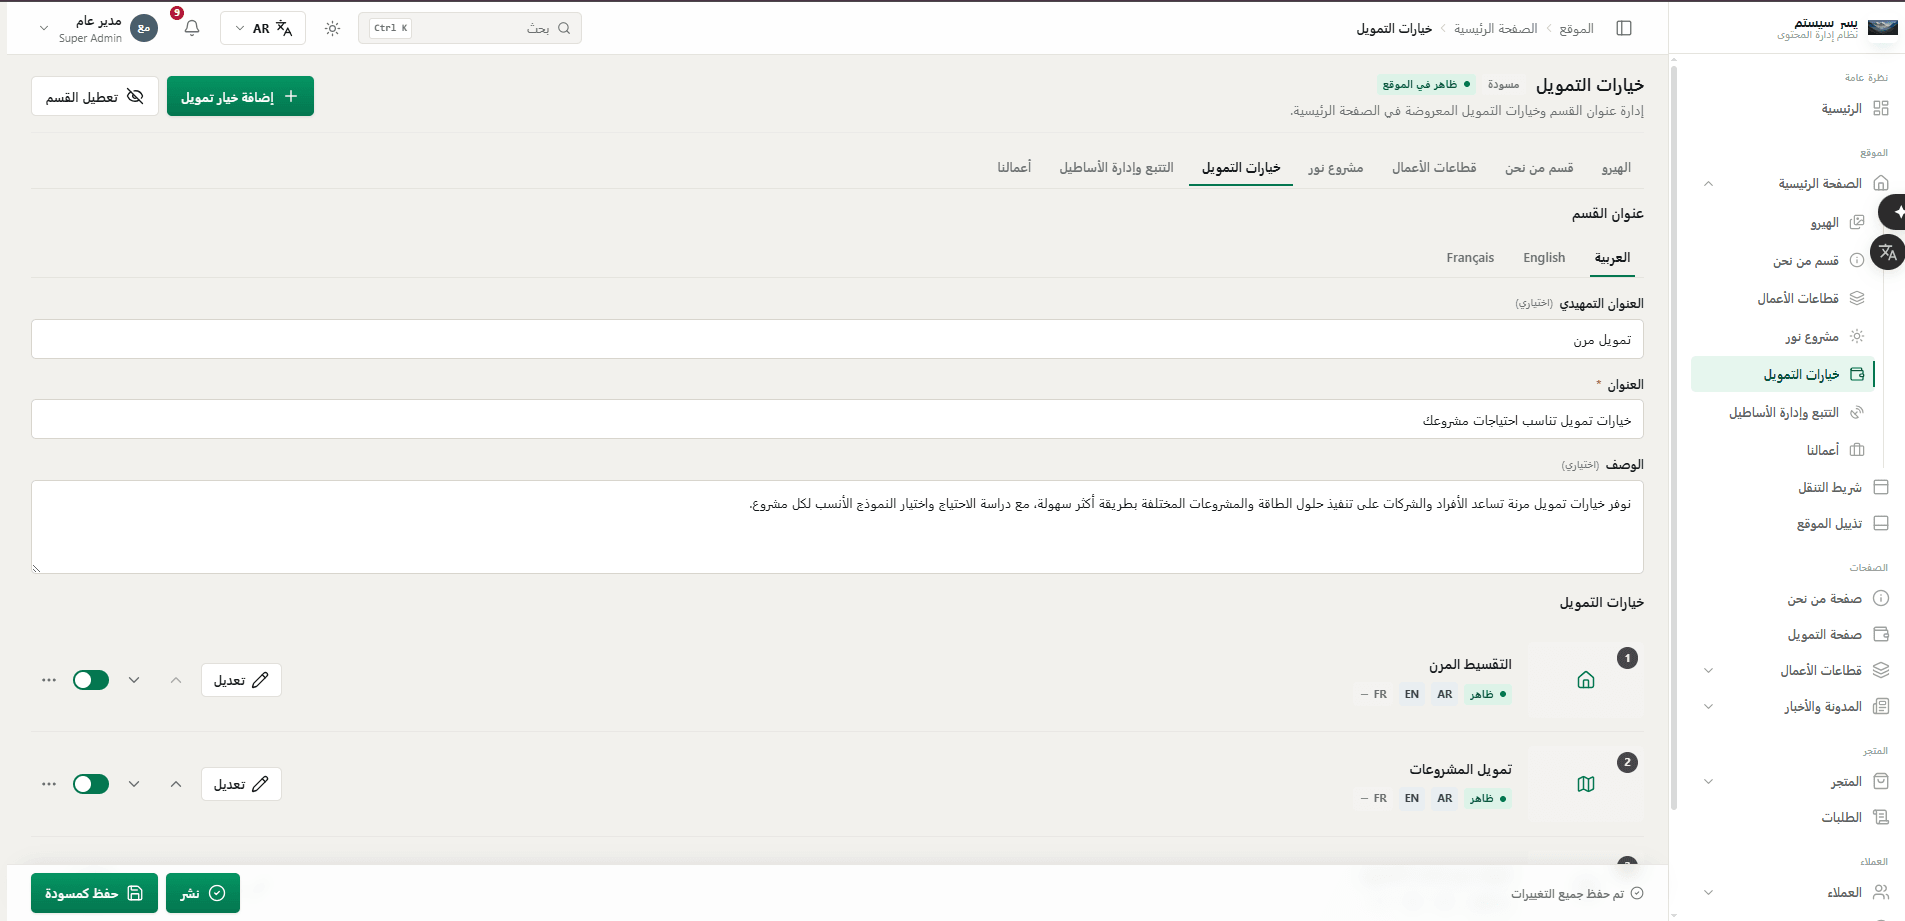
Task: Switch to the مشروع نور tab
Action: point(1335,168)
